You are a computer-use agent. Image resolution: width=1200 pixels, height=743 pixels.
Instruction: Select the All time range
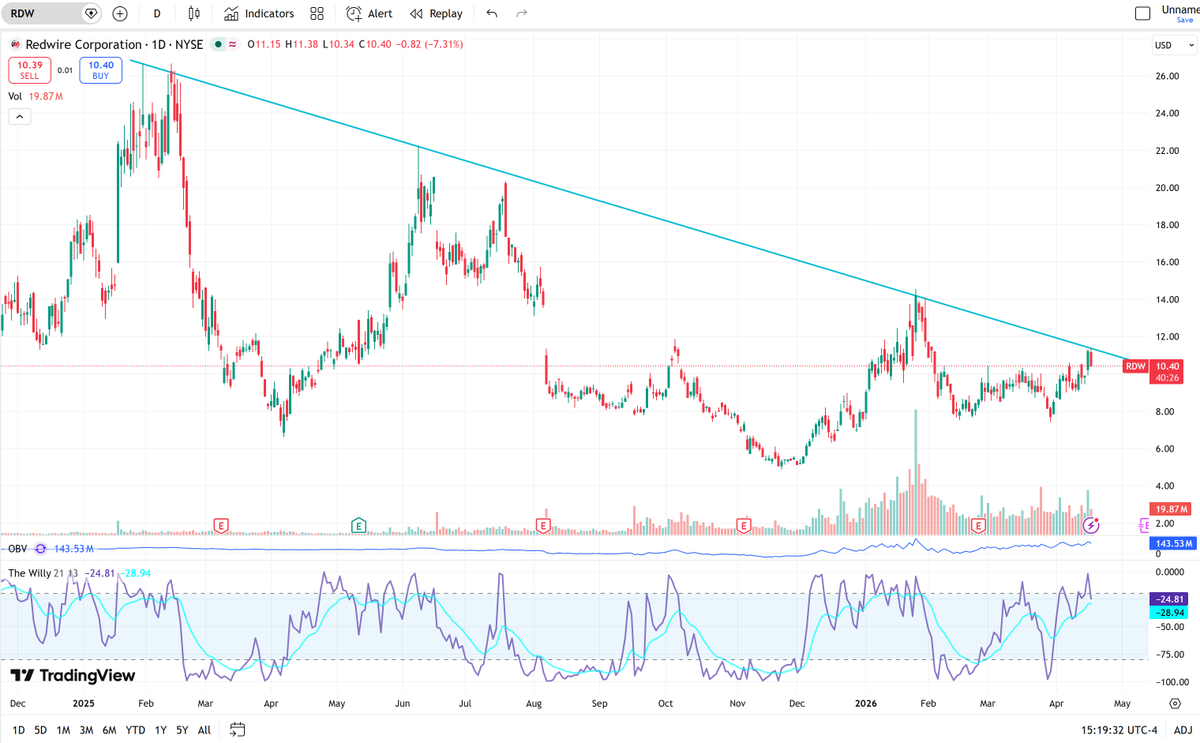tap(204, 730)
